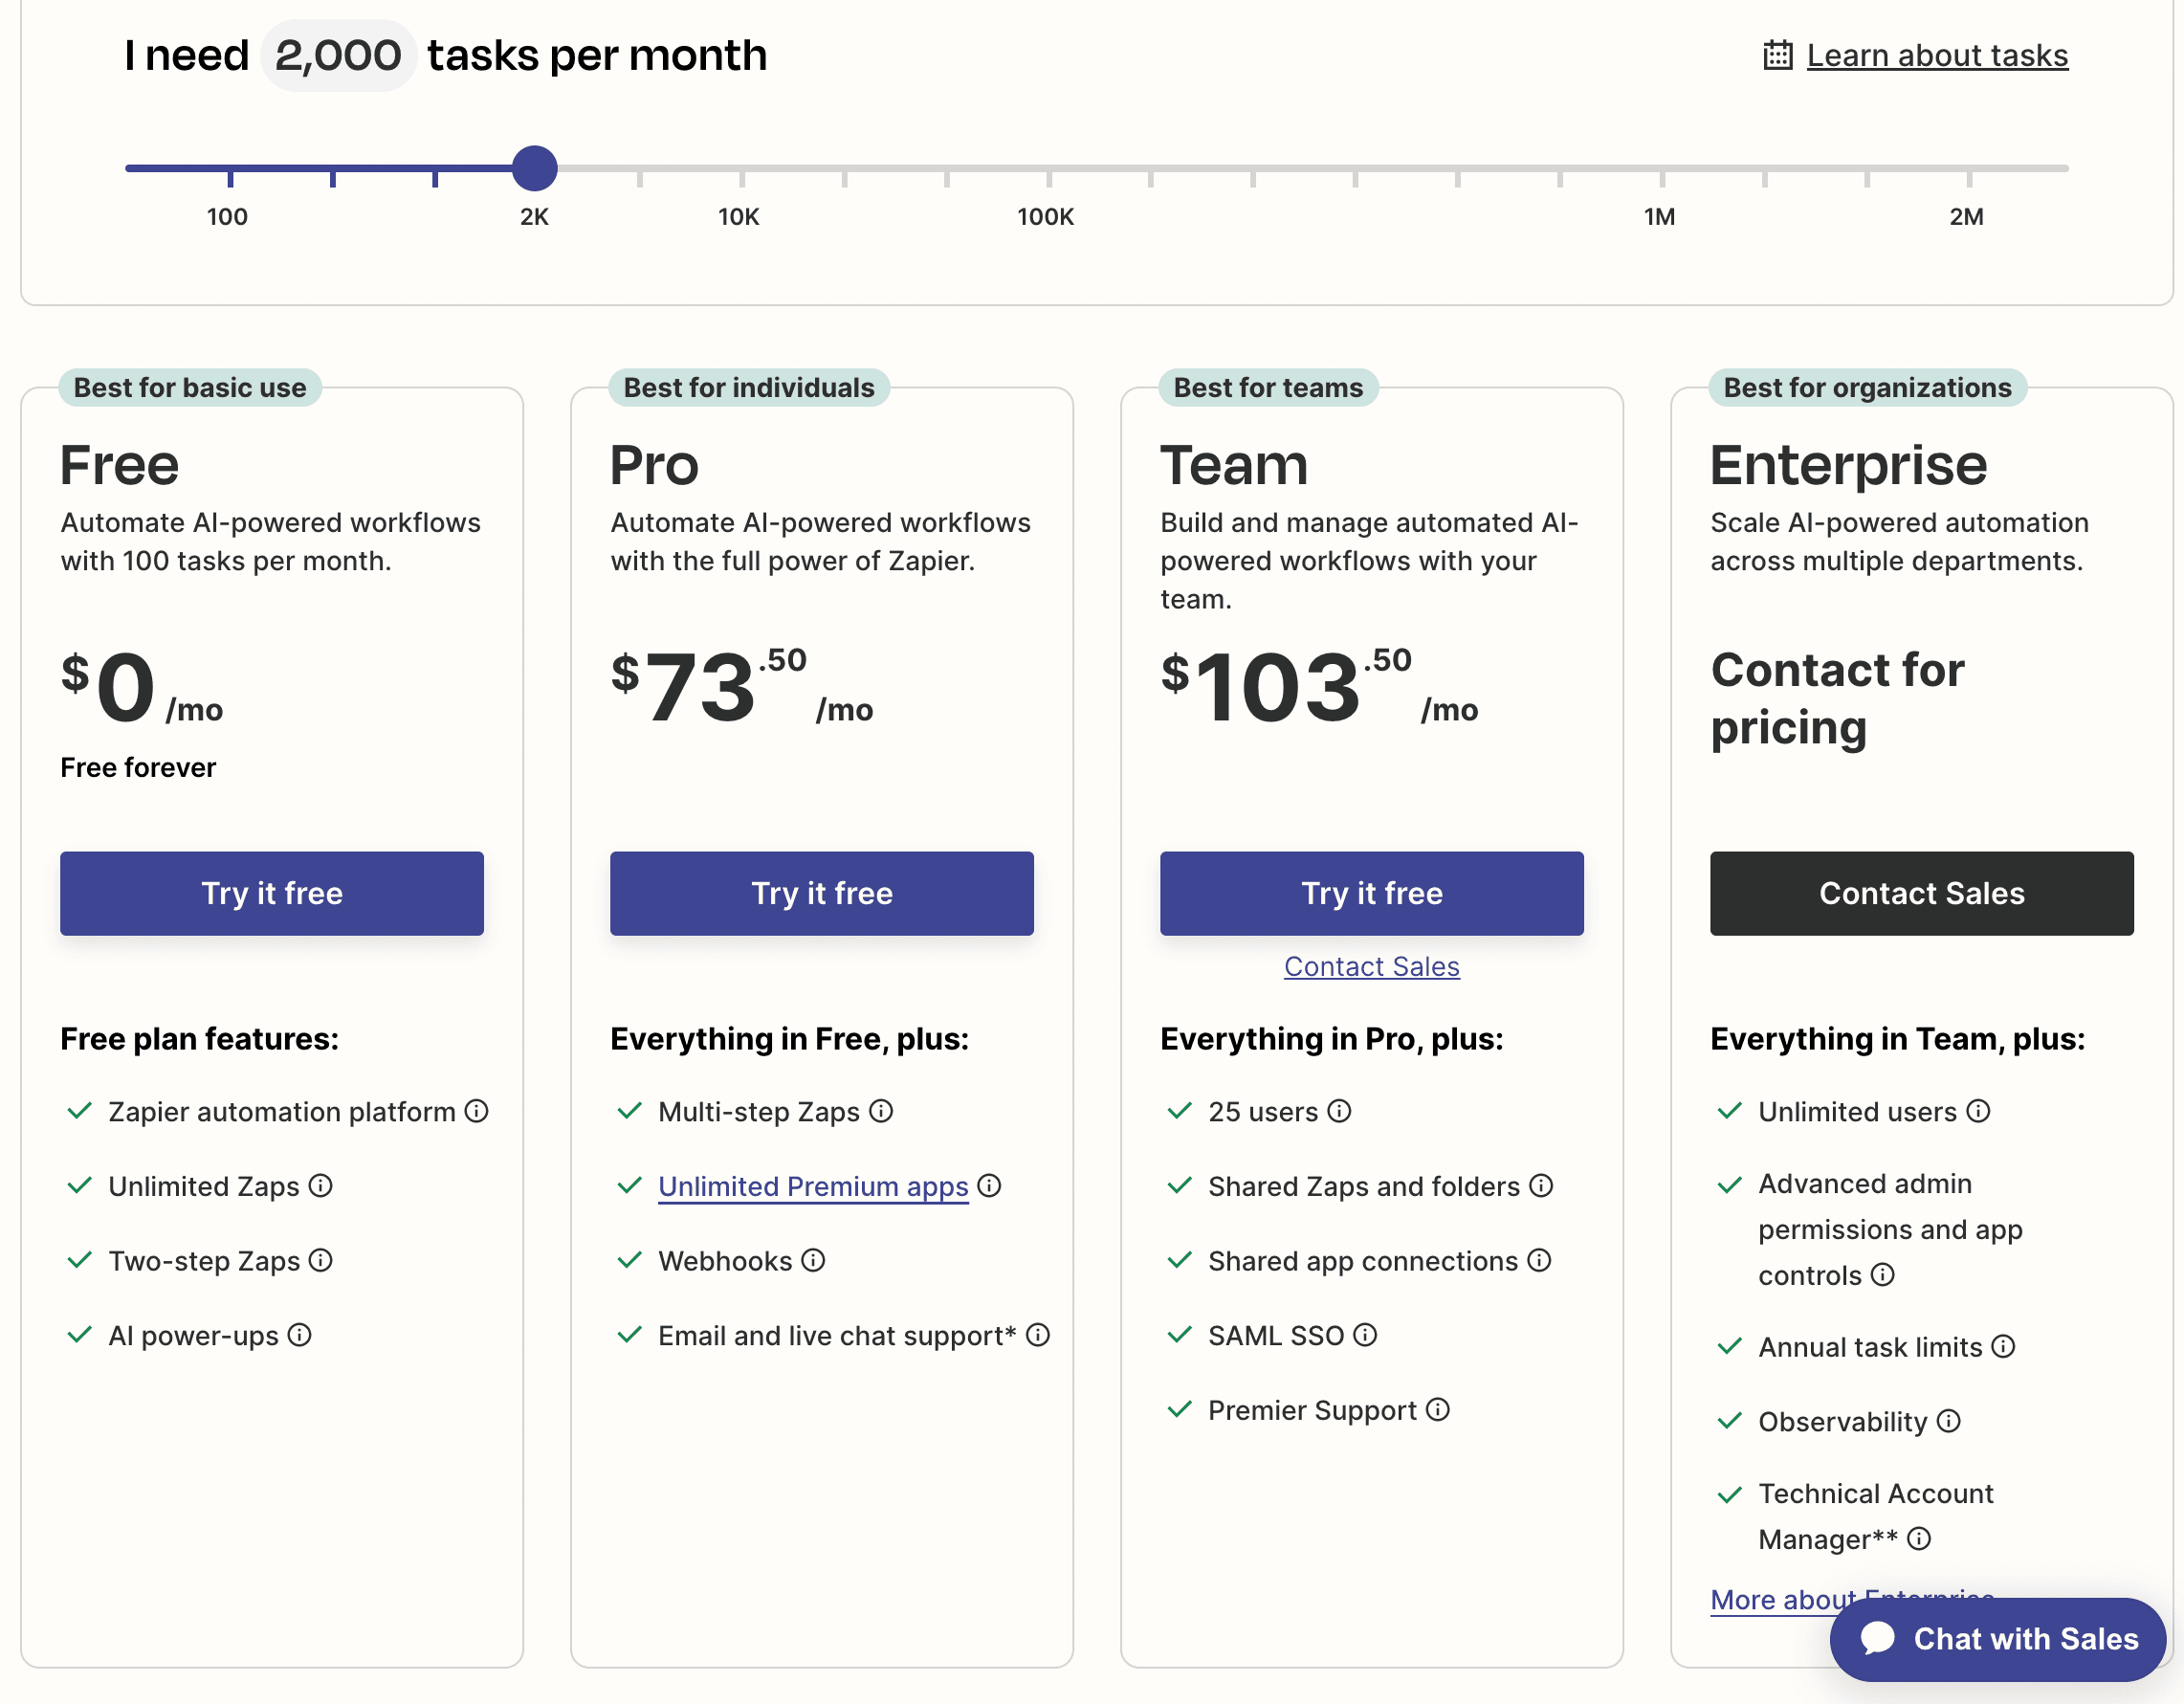2184x1704 pixels.
Task: Open info icon for Zapier automation platform
Action: 477,1111
